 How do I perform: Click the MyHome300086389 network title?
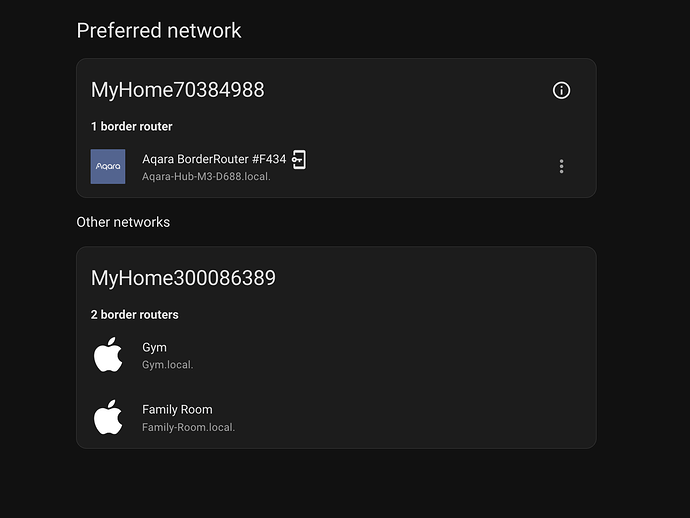[x=183, y=278]
